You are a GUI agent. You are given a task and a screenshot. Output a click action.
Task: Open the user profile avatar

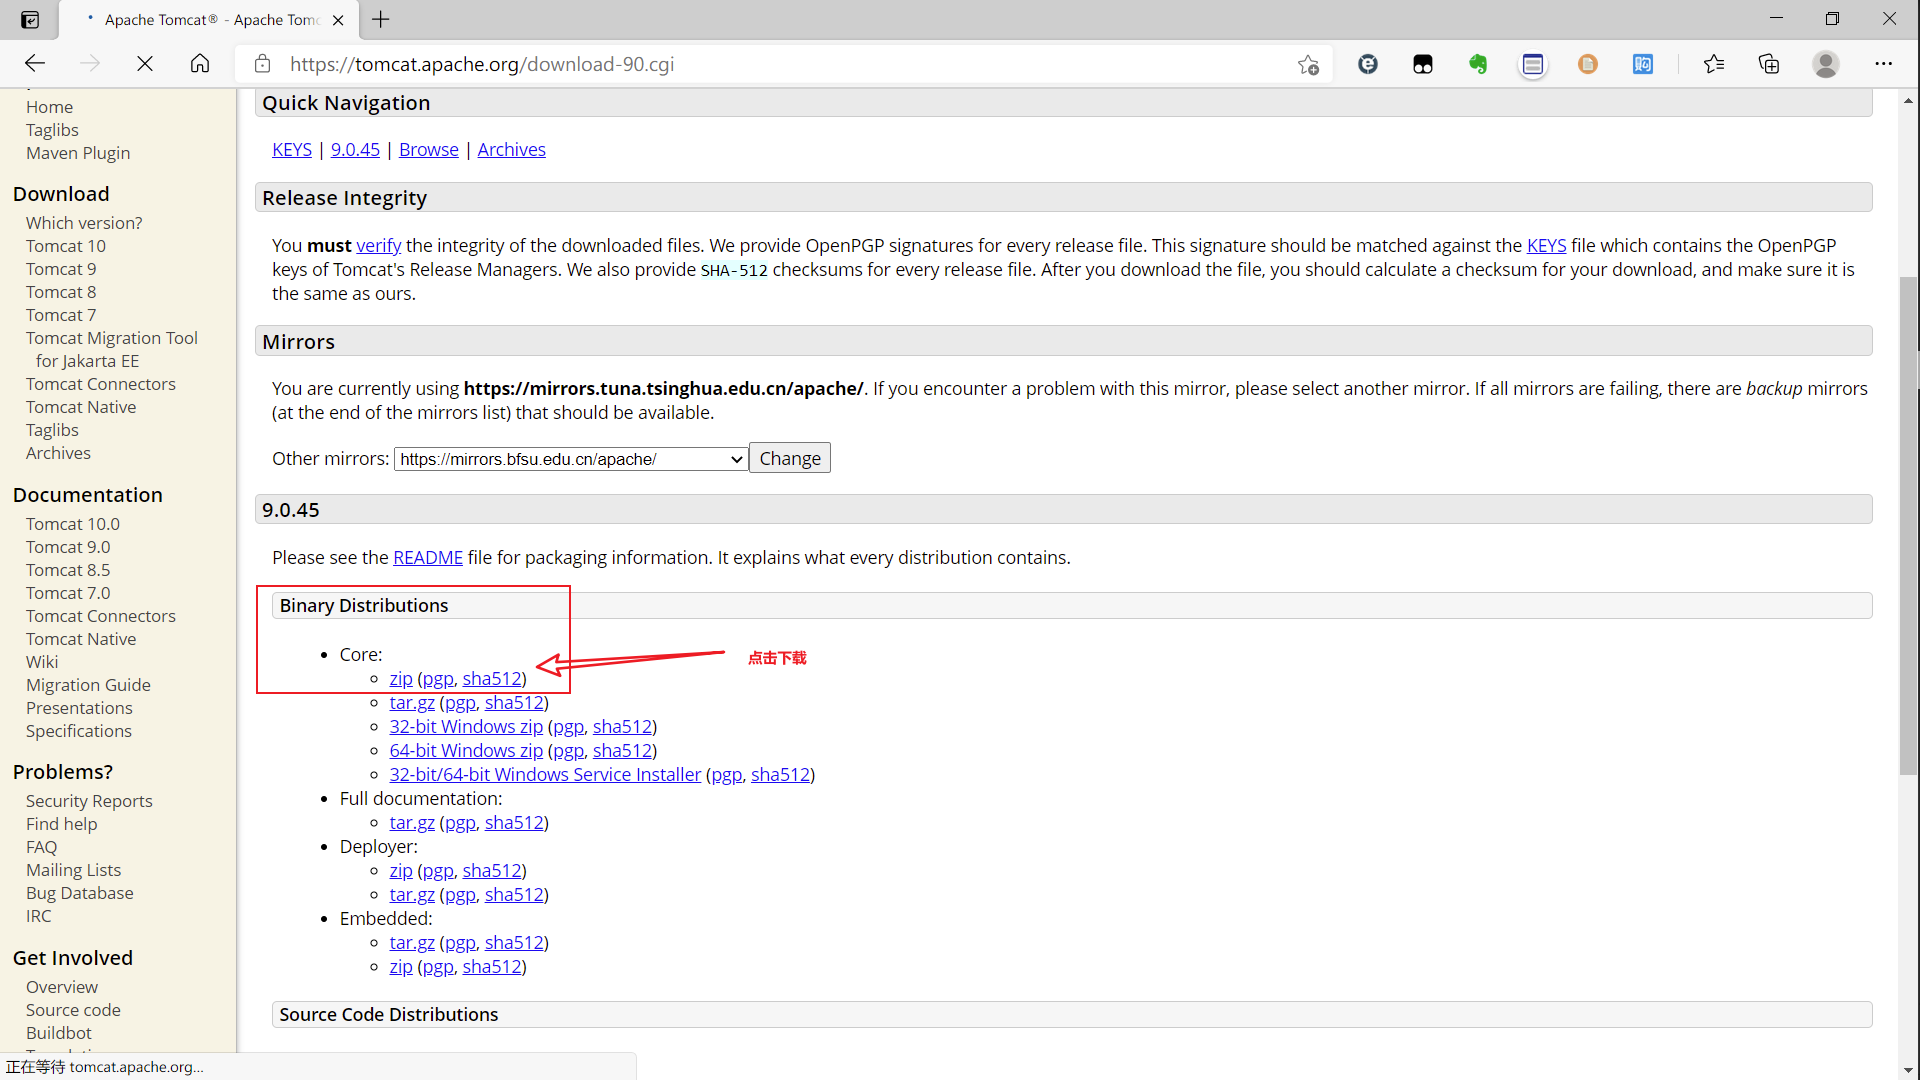(x=1826, y=64)
